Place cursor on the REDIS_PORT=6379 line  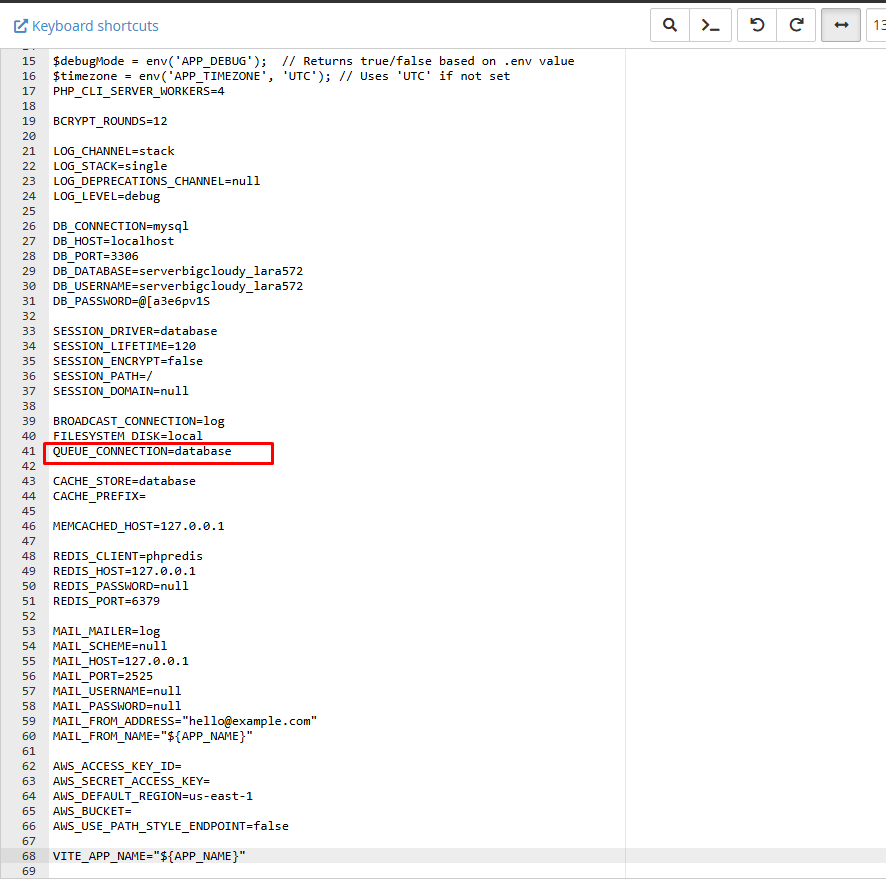point(106,601)
